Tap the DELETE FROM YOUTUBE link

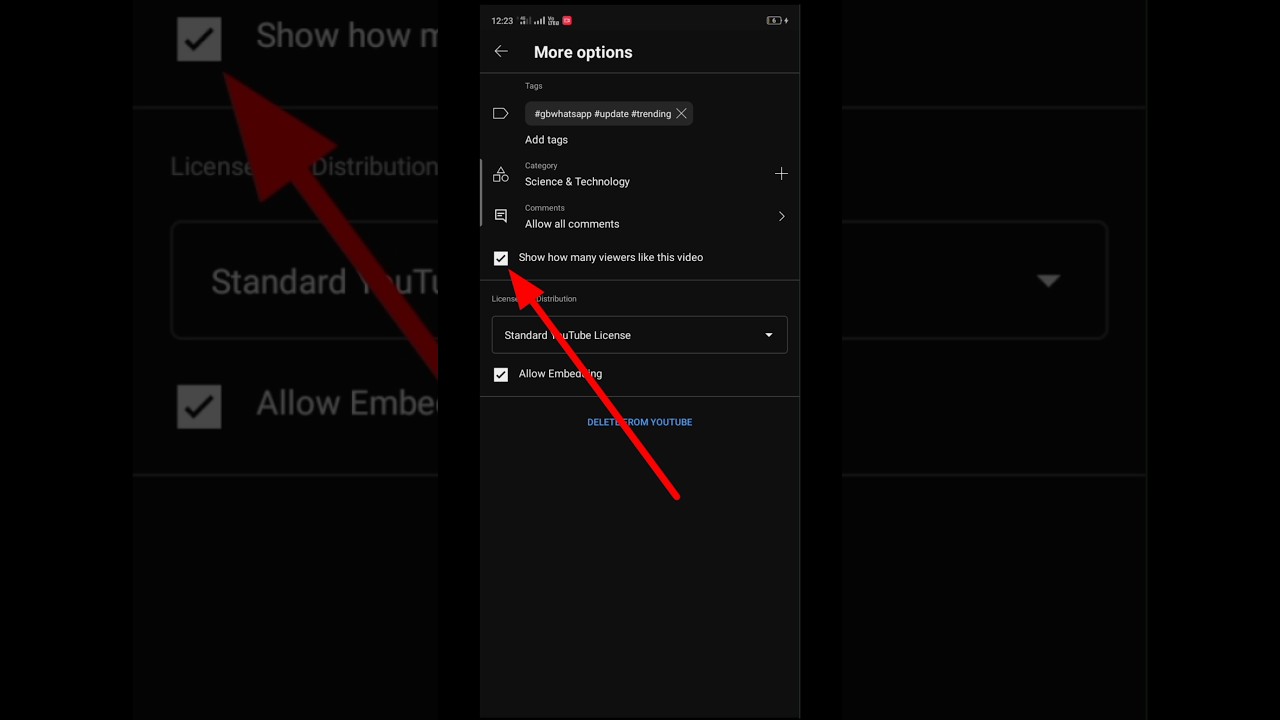[x=640, y=422]
